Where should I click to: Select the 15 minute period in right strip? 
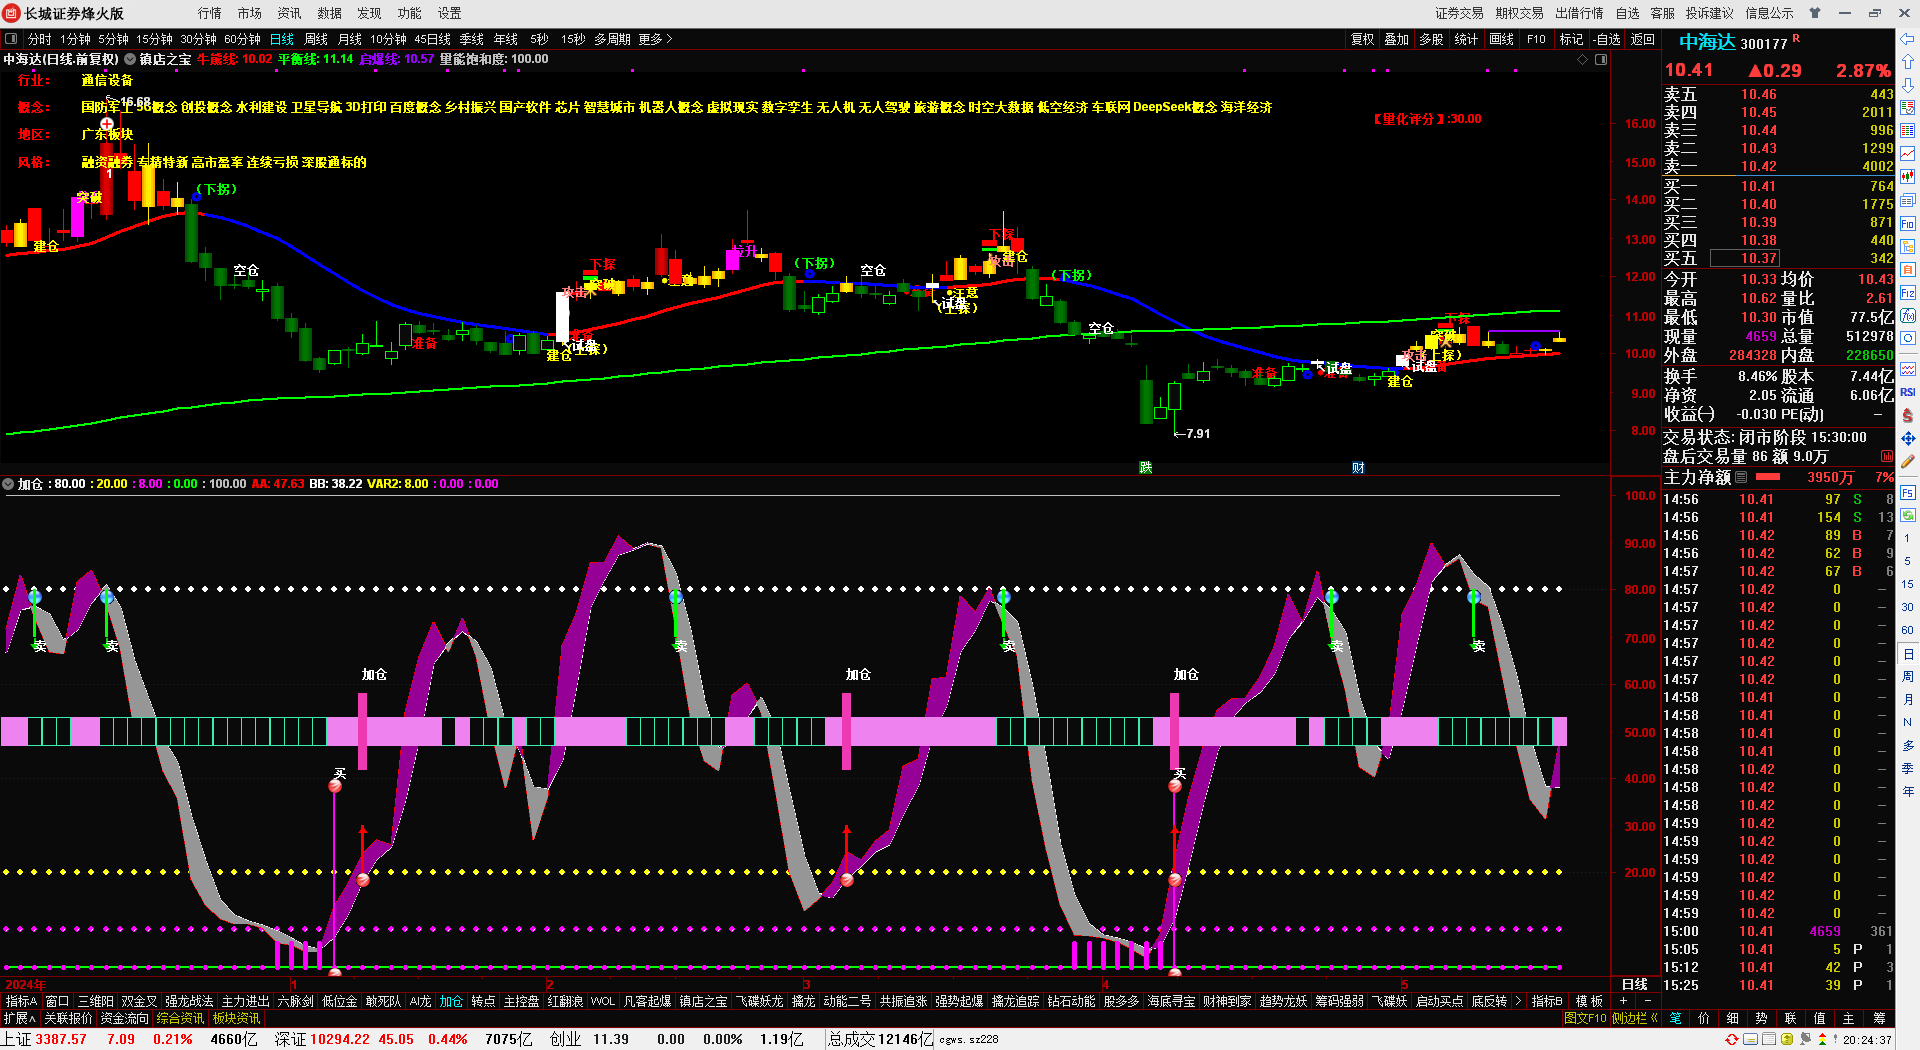pyautogui.click(x=1908, y=584)
